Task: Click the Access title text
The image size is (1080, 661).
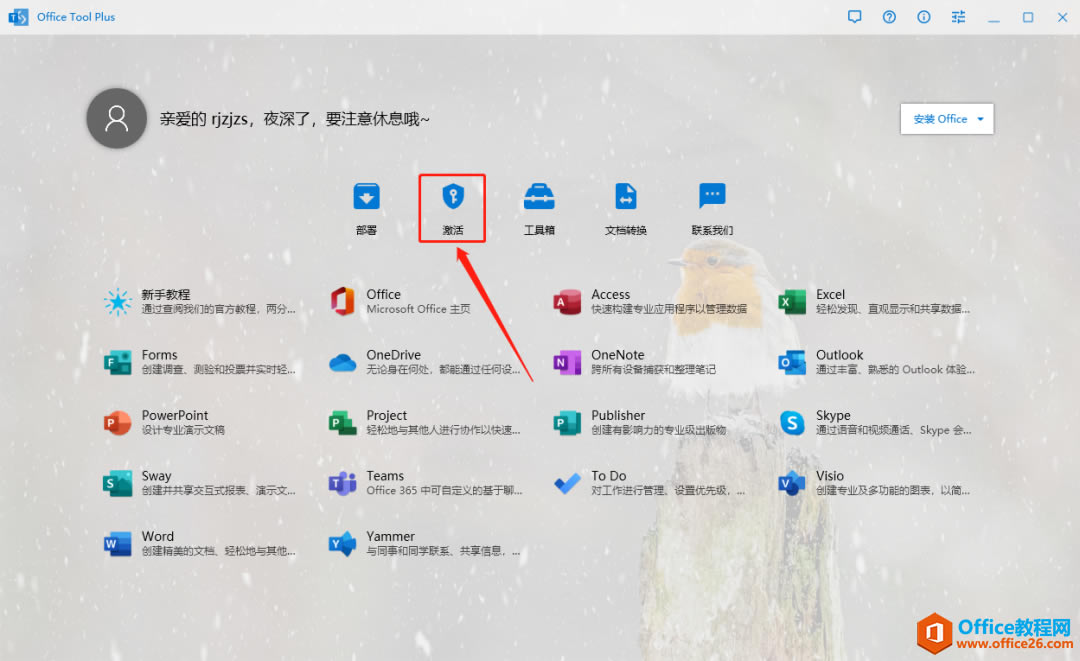Action: [x=610, y=294]
